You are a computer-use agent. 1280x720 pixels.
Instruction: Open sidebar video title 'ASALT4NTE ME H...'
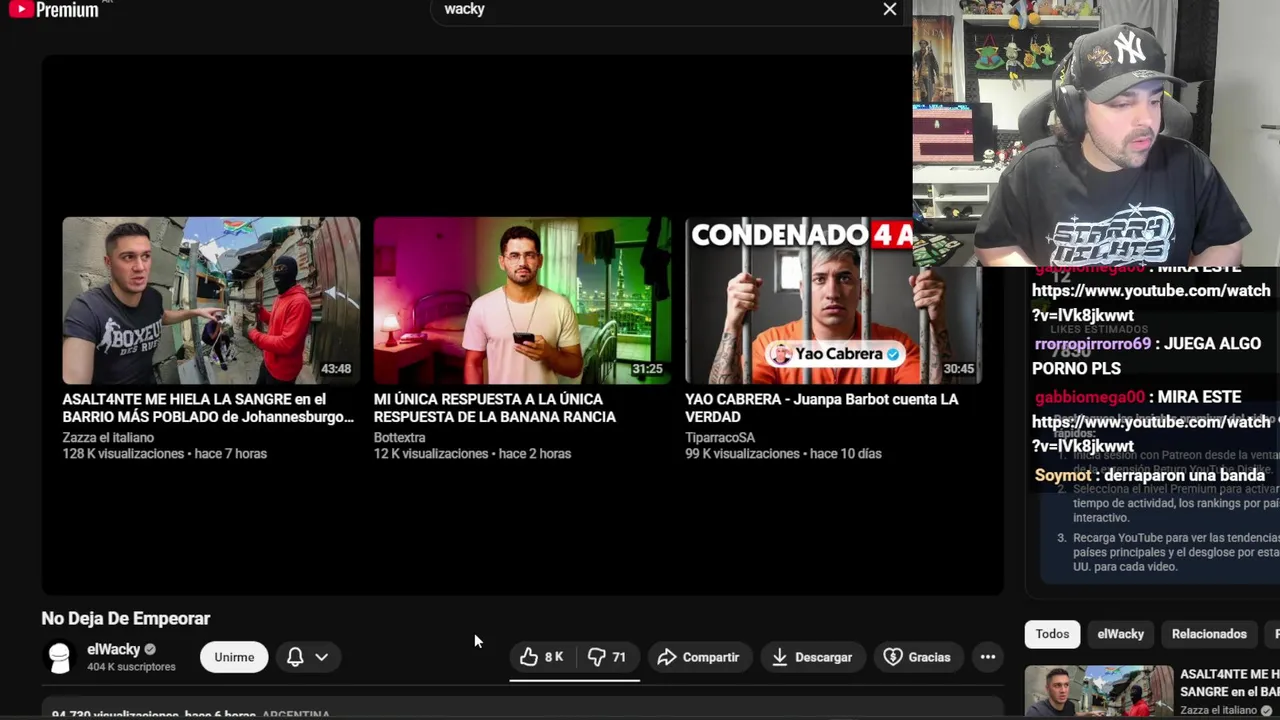pos(1229,683)
